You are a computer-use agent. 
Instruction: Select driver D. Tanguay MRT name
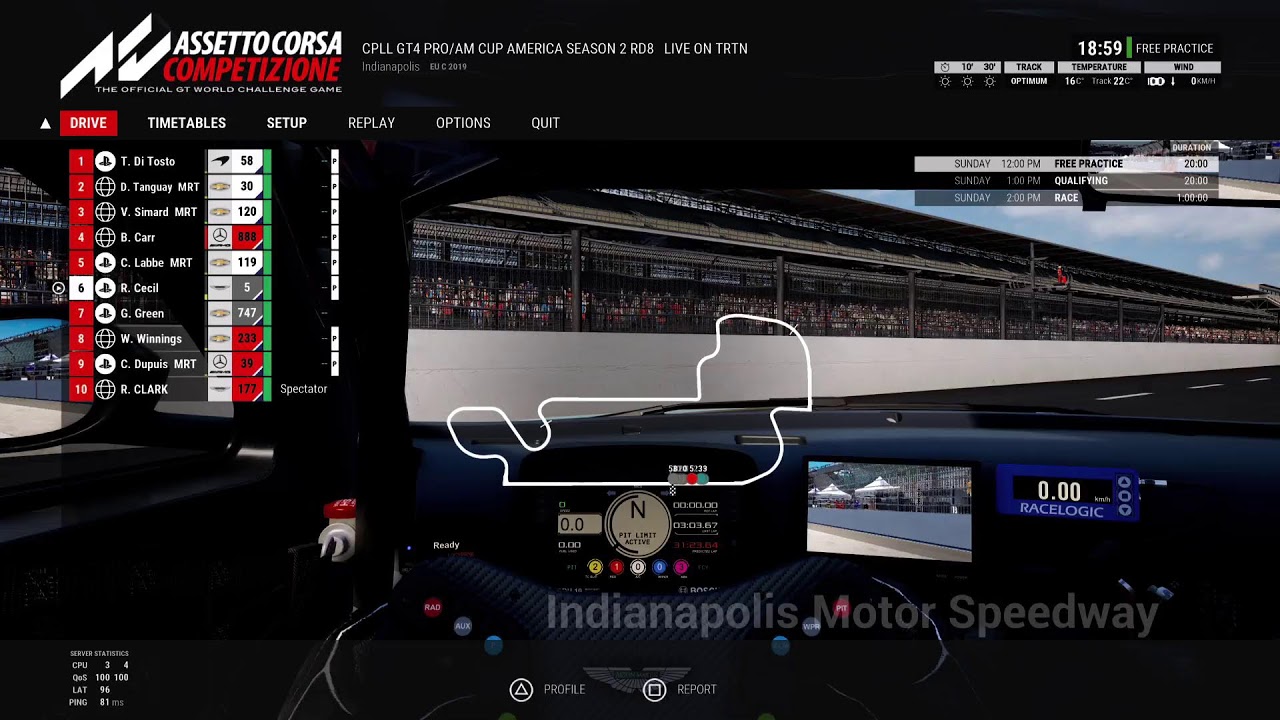(160, 187)
